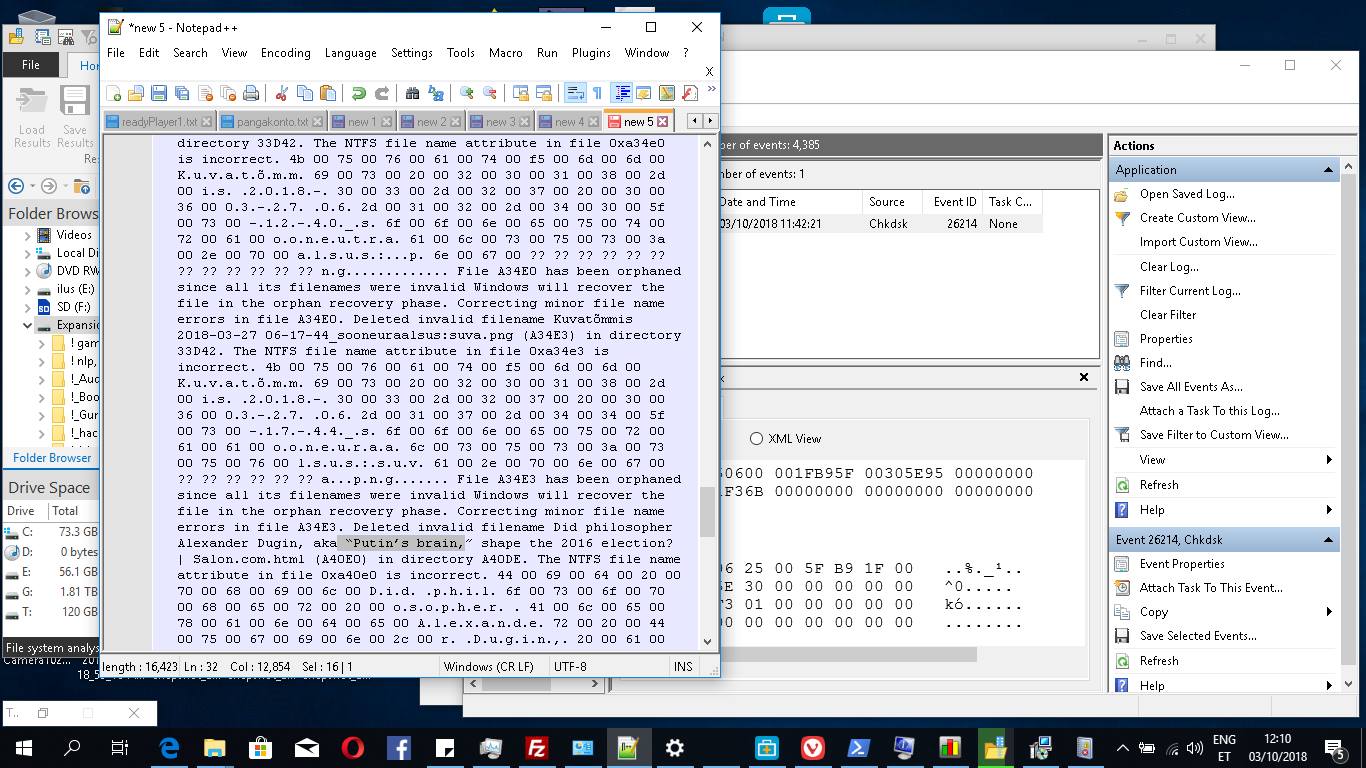The image size is (1366, 768).
Task: Toggle Show All Characters pilcrow icon
Action: click(597, 93)
